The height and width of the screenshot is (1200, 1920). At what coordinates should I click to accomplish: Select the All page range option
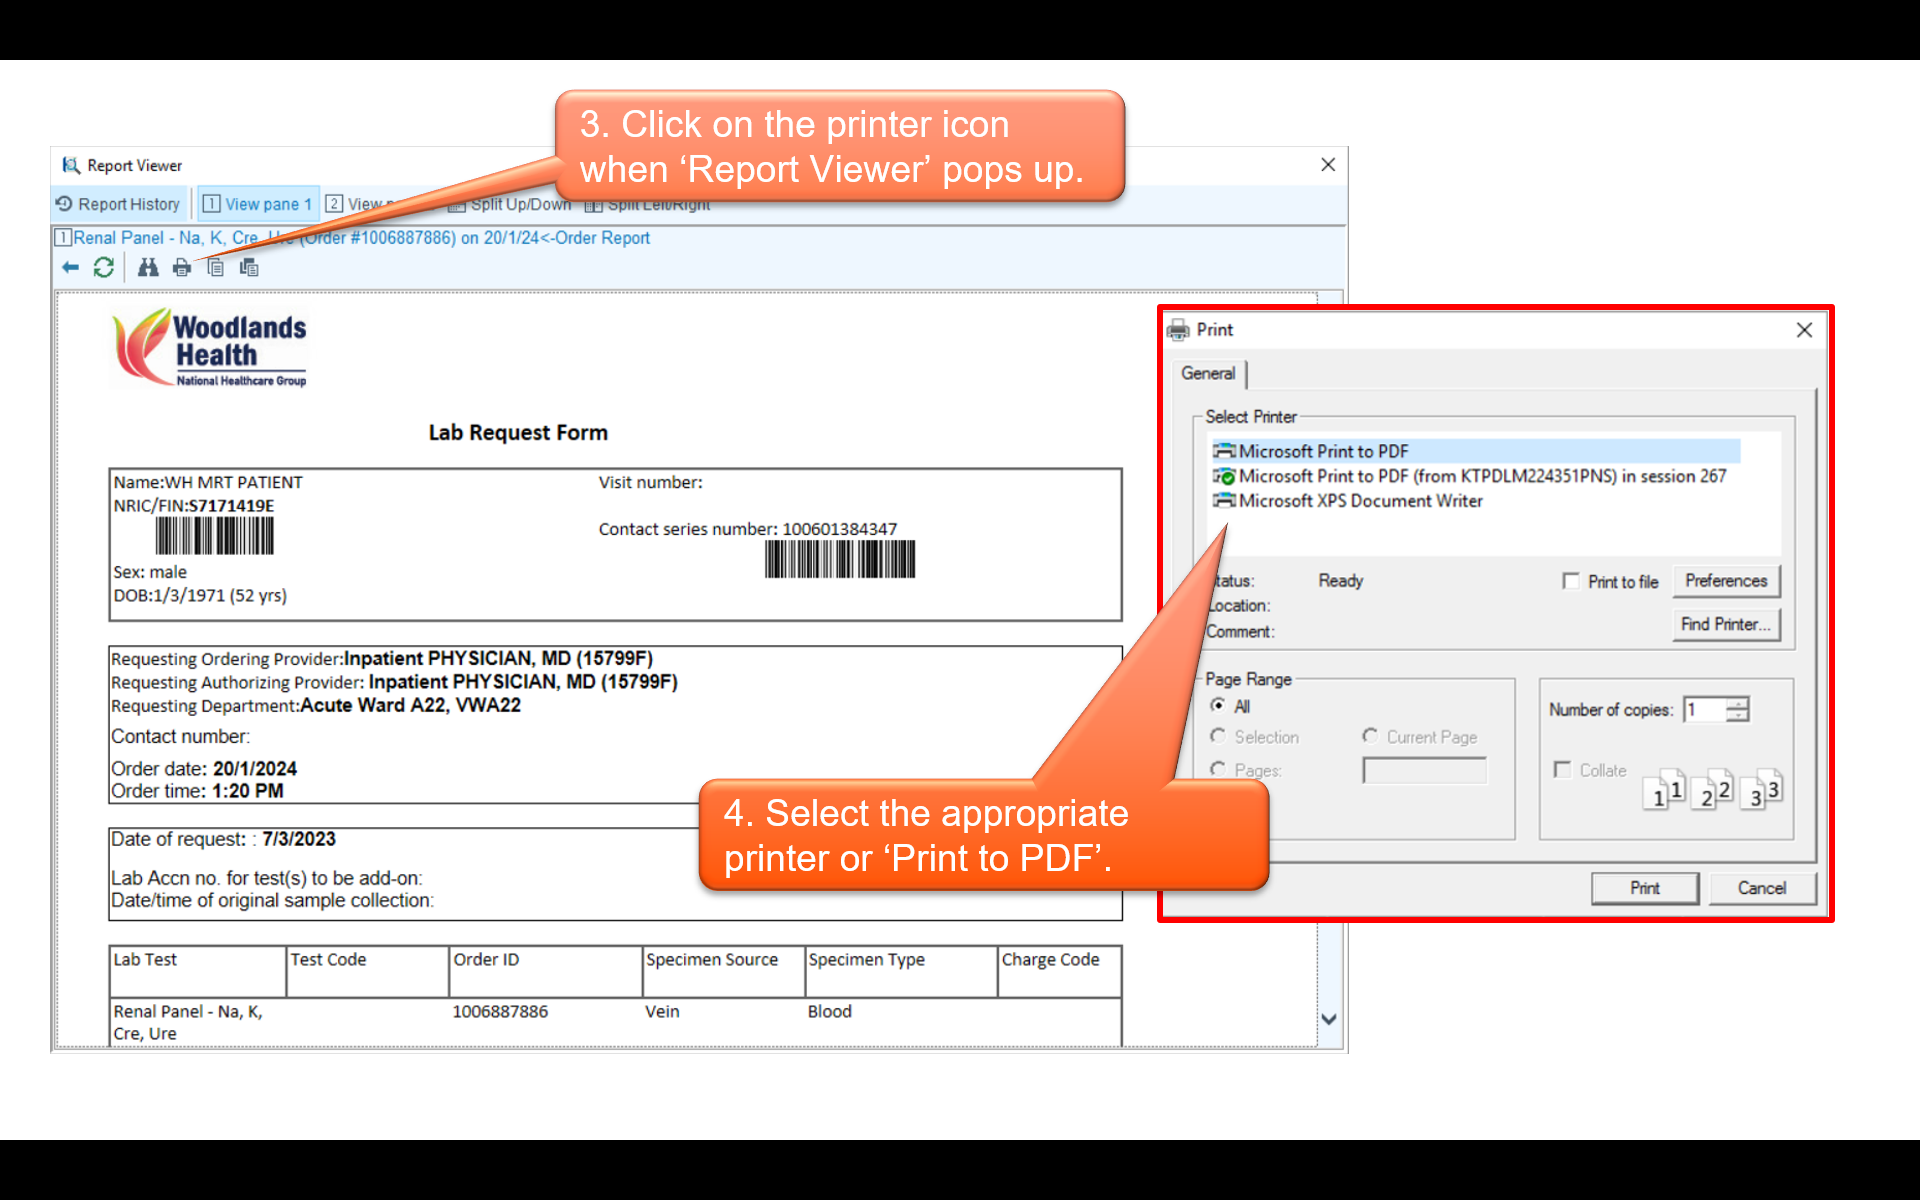pyautogui.click(x=1218, y=705)
